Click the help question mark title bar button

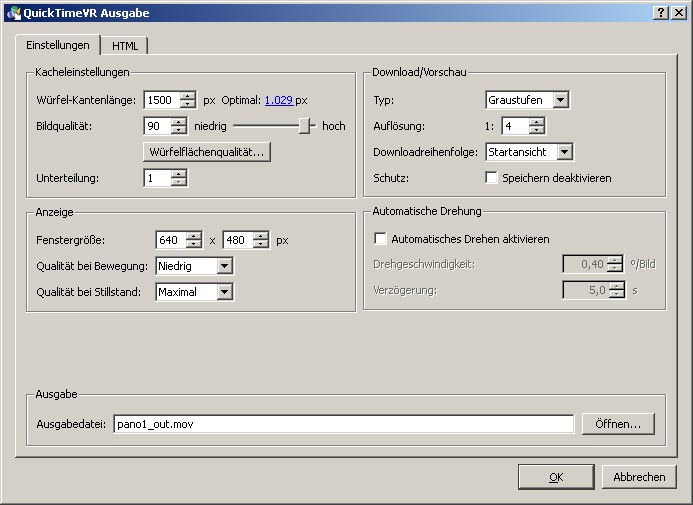pyautogui.click(x=661, y=12)
